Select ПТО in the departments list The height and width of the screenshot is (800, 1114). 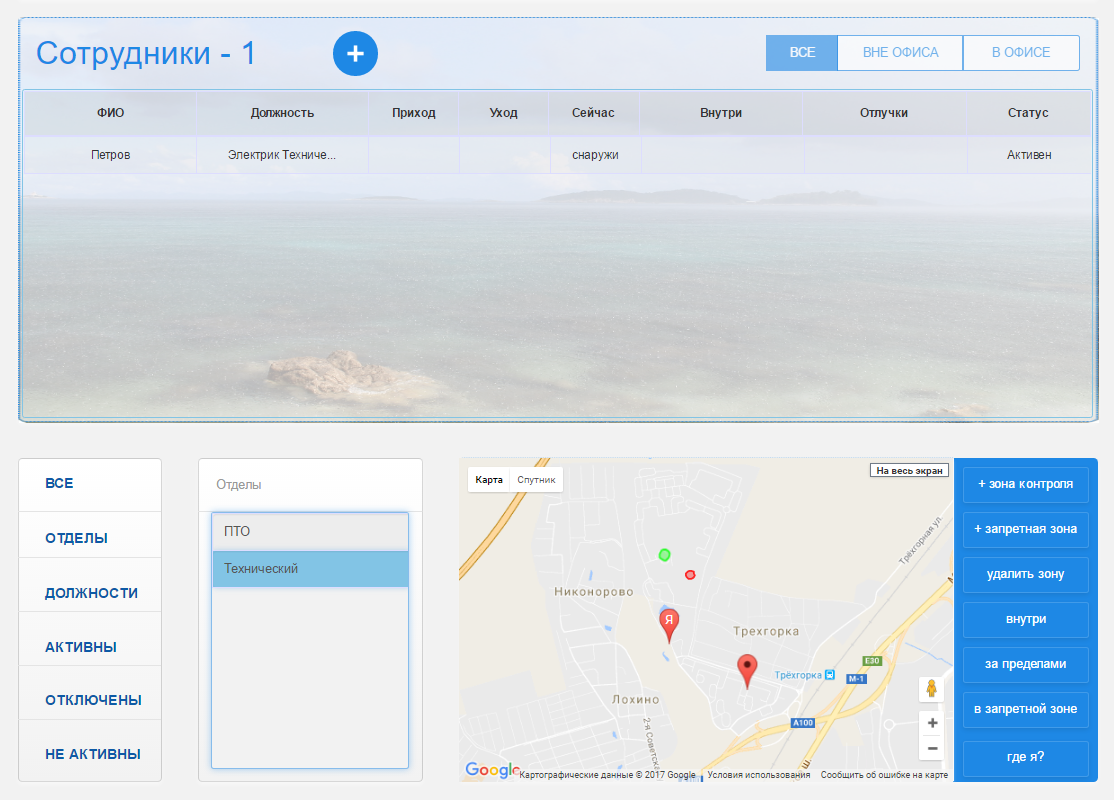click(x=310, y=531)
